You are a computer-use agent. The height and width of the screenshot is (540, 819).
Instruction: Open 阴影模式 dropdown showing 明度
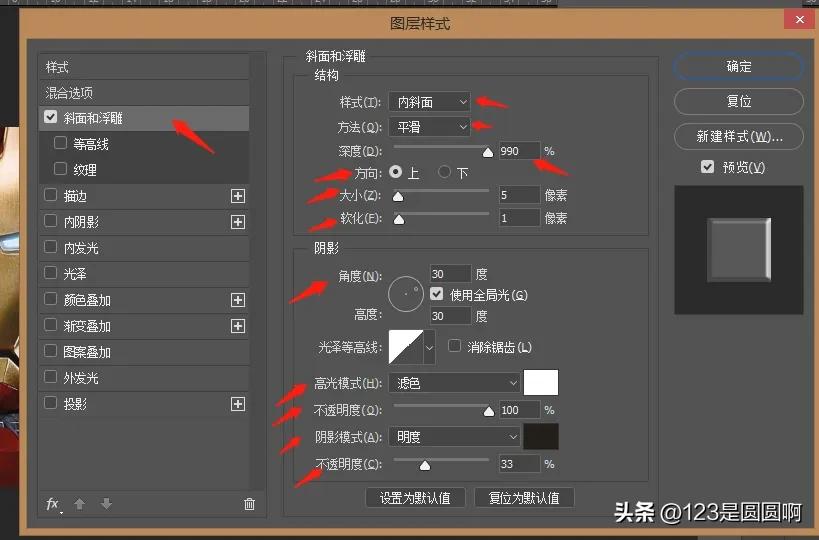pyautogui.click(x=454, y=437)
